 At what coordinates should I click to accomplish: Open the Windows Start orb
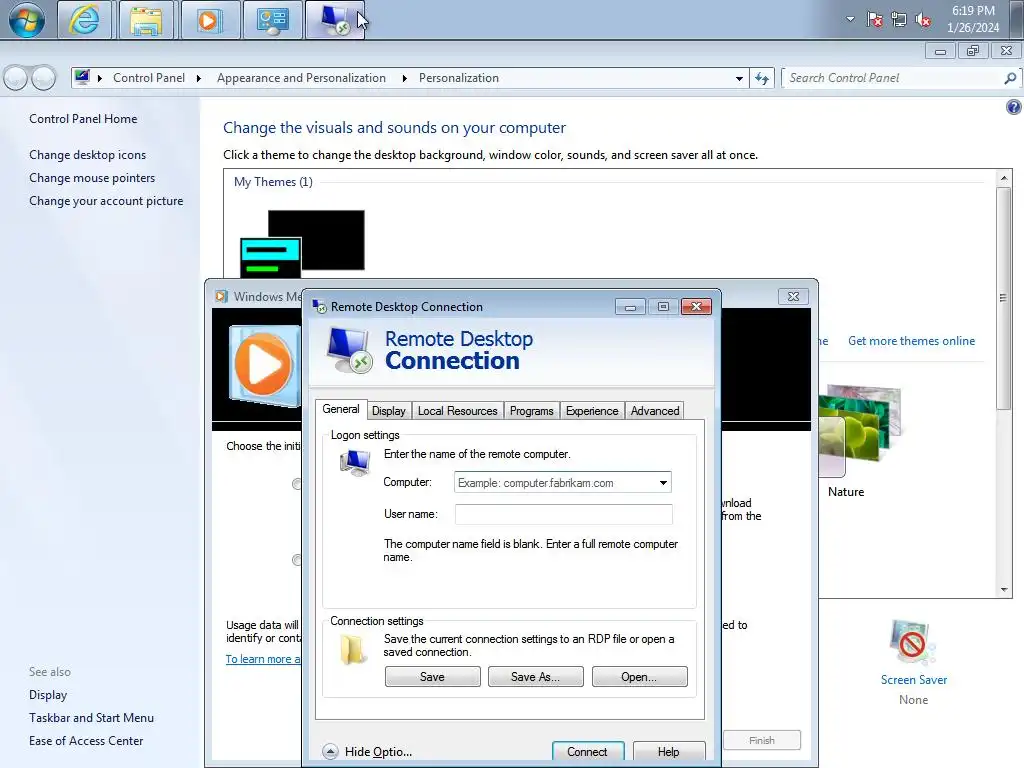(x=27, y=20)
